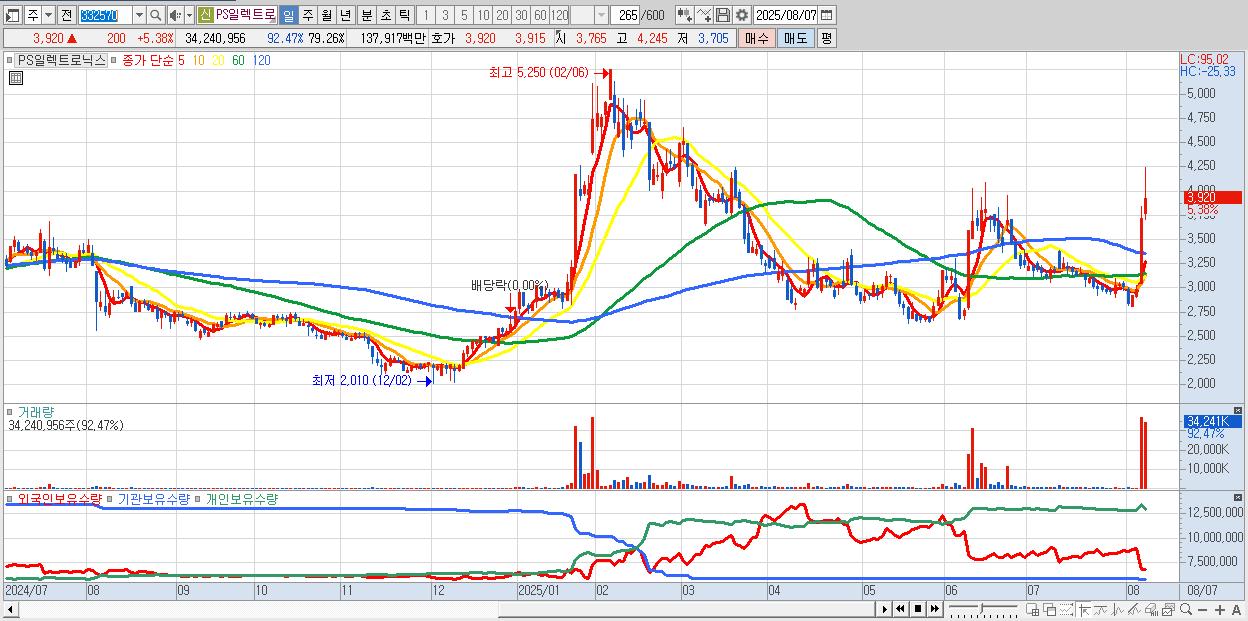The image size is (1248, 621).
Task: Click the 외국인보유수량 legend color marker
Action: (11, 498)
